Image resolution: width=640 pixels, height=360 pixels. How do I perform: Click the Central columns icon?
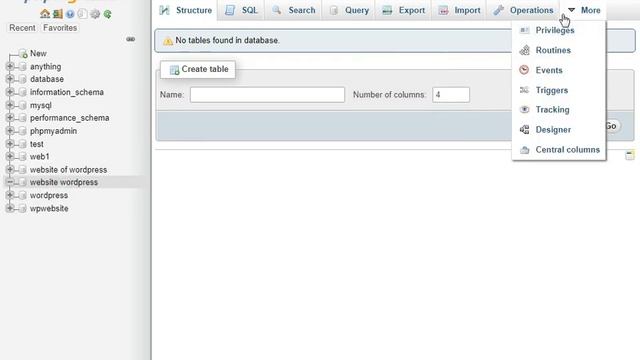[x=524, y=150]
